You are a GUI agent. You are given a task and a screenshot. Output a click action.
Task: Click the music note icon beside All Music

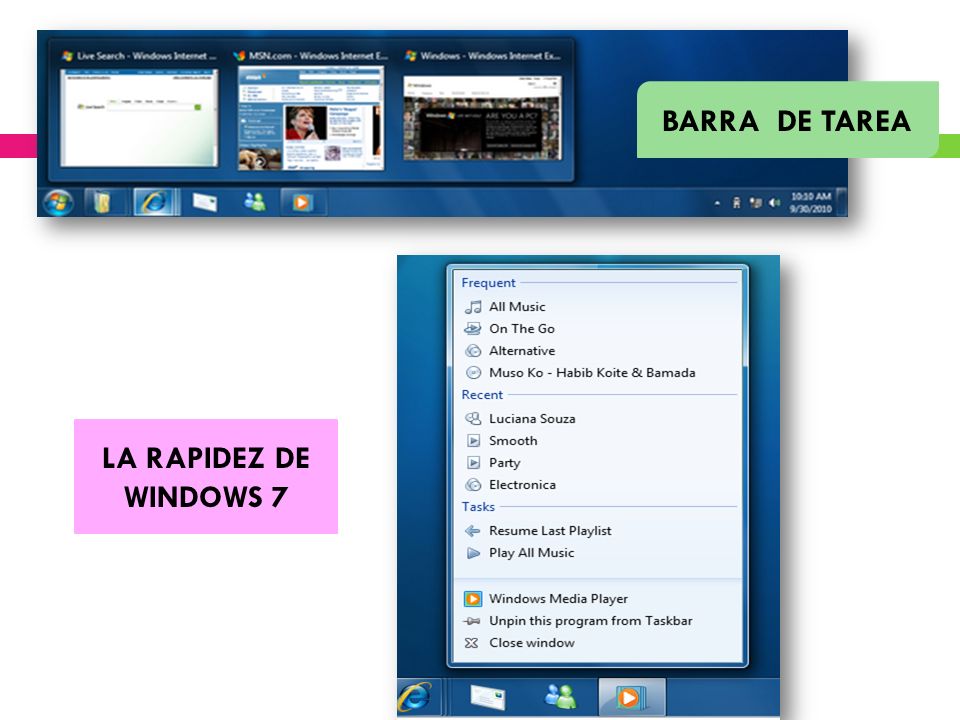(473, 307)
